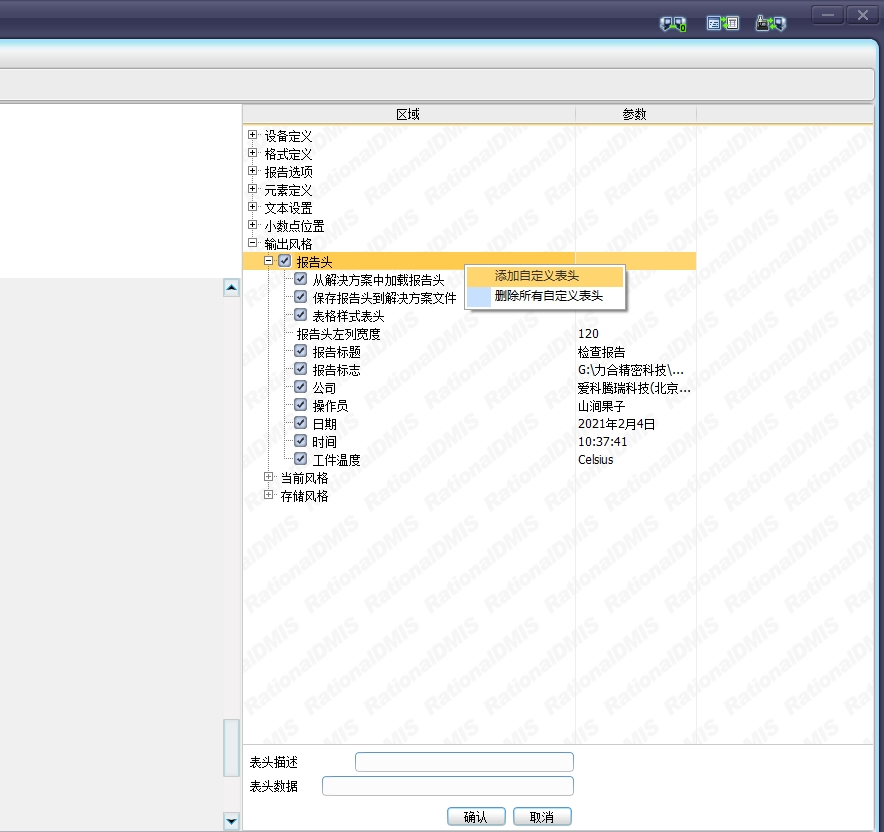Click the 山涧果子 operator value

click(602, 406)
